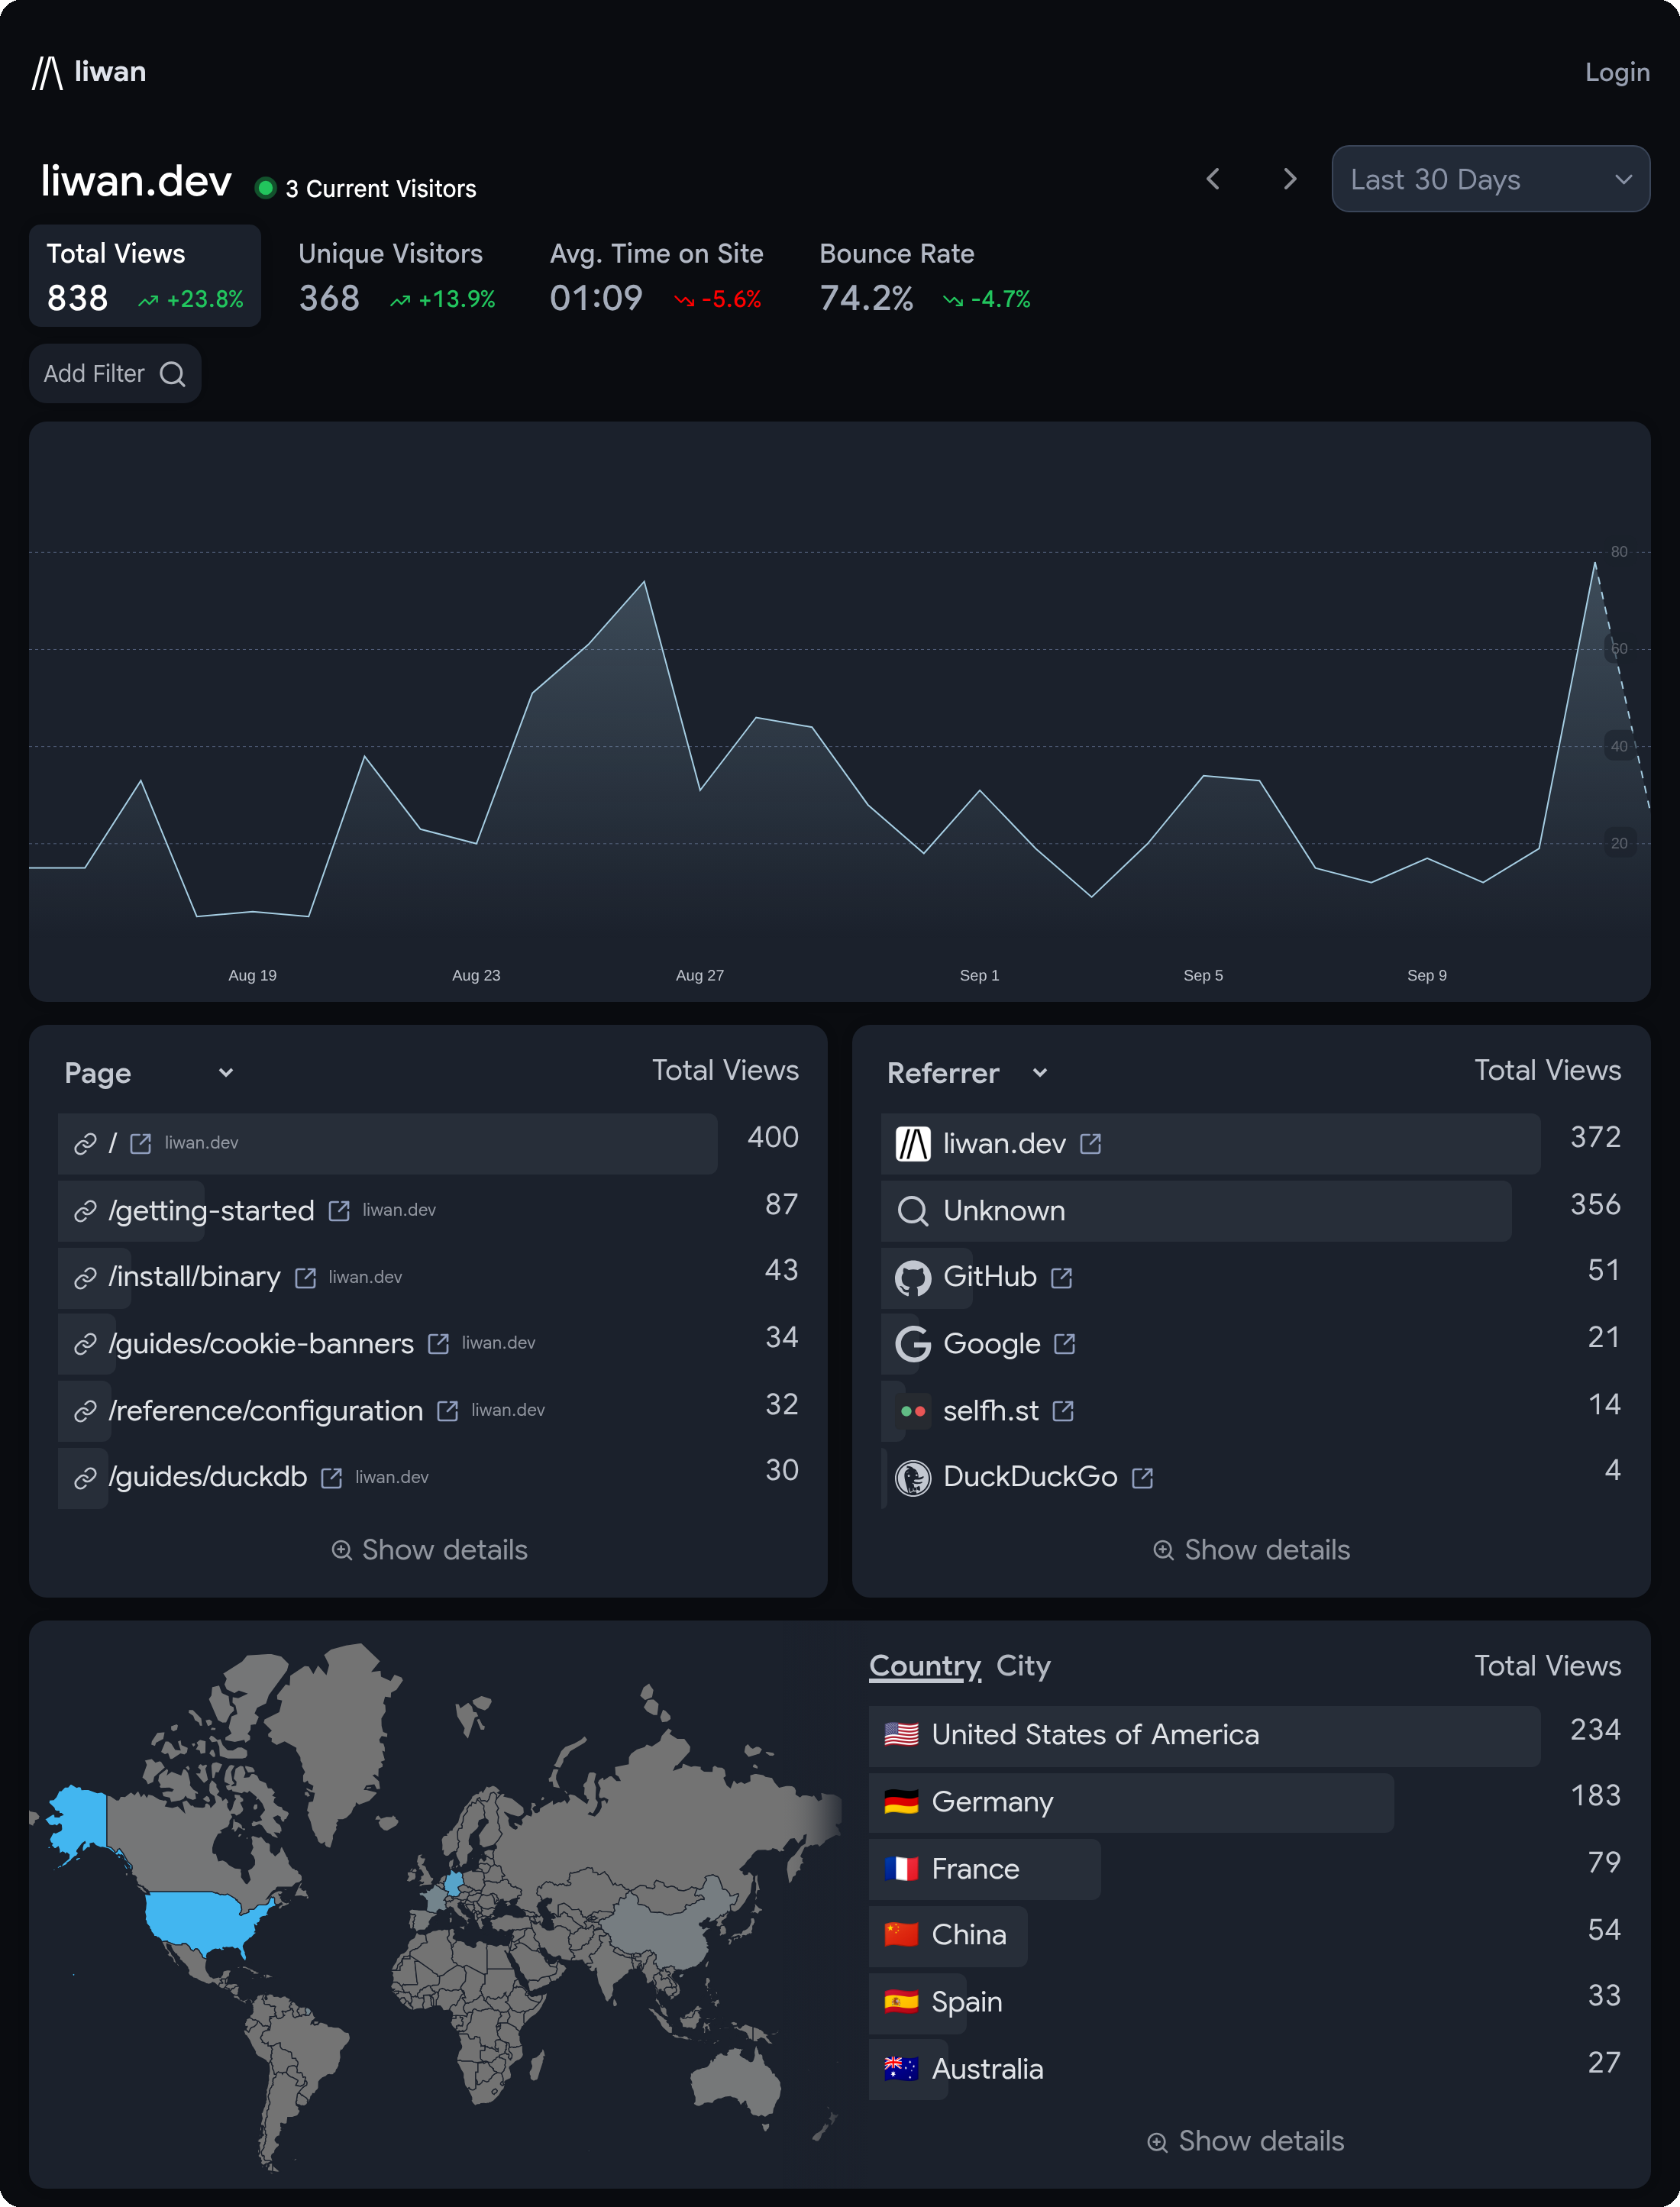Filter by United States of America row

(1245, 1735)
